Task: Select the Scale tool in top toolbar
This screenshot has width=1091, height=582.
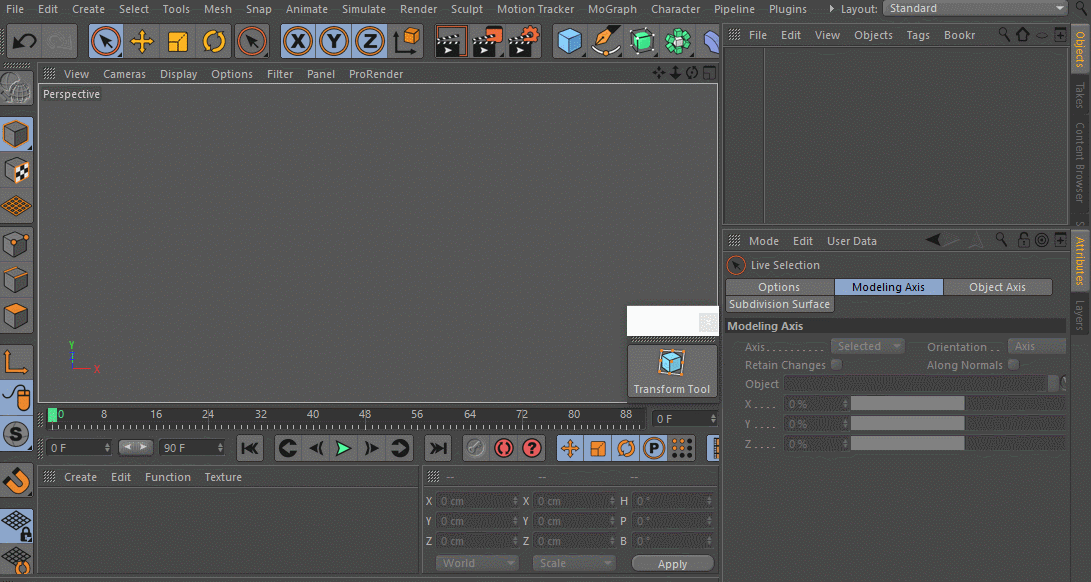Action: pos(178,42)
